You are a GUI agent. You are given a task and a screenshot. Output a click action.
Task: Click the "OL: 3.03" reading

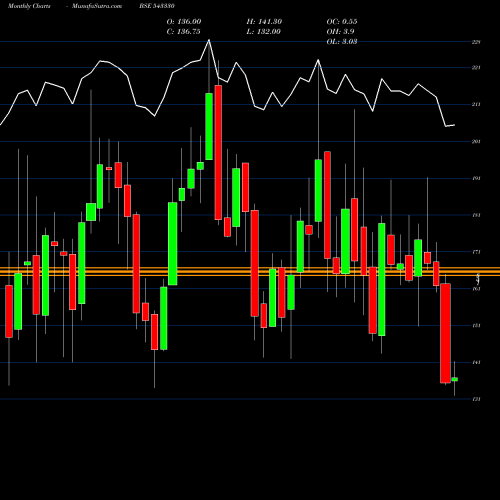342,42
